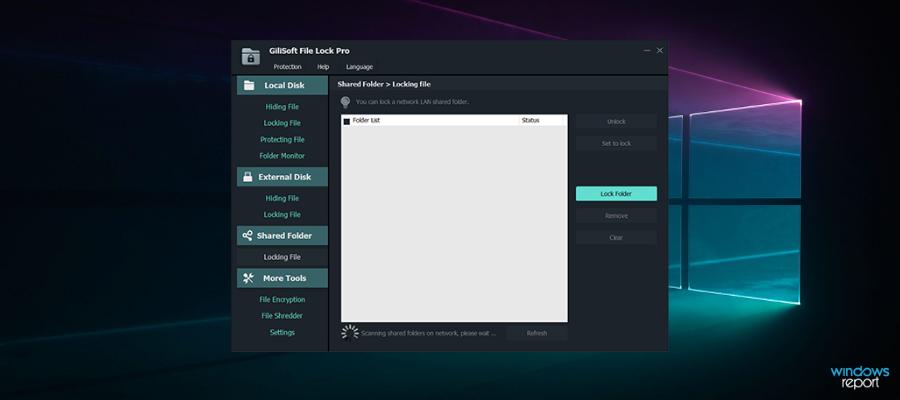
Task: Open the Protection menu
Action: coord(287,67)
